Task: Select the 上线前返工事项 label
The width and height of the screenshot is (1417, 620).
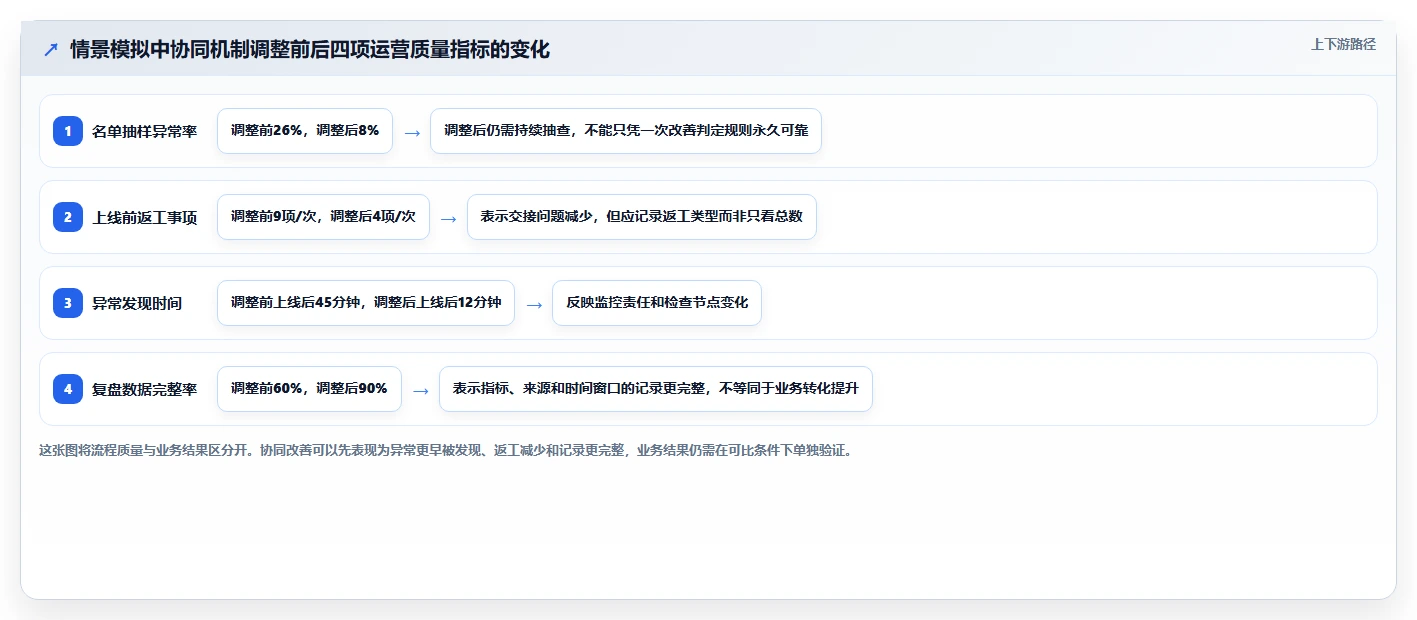Action: [x=144, y=217]
